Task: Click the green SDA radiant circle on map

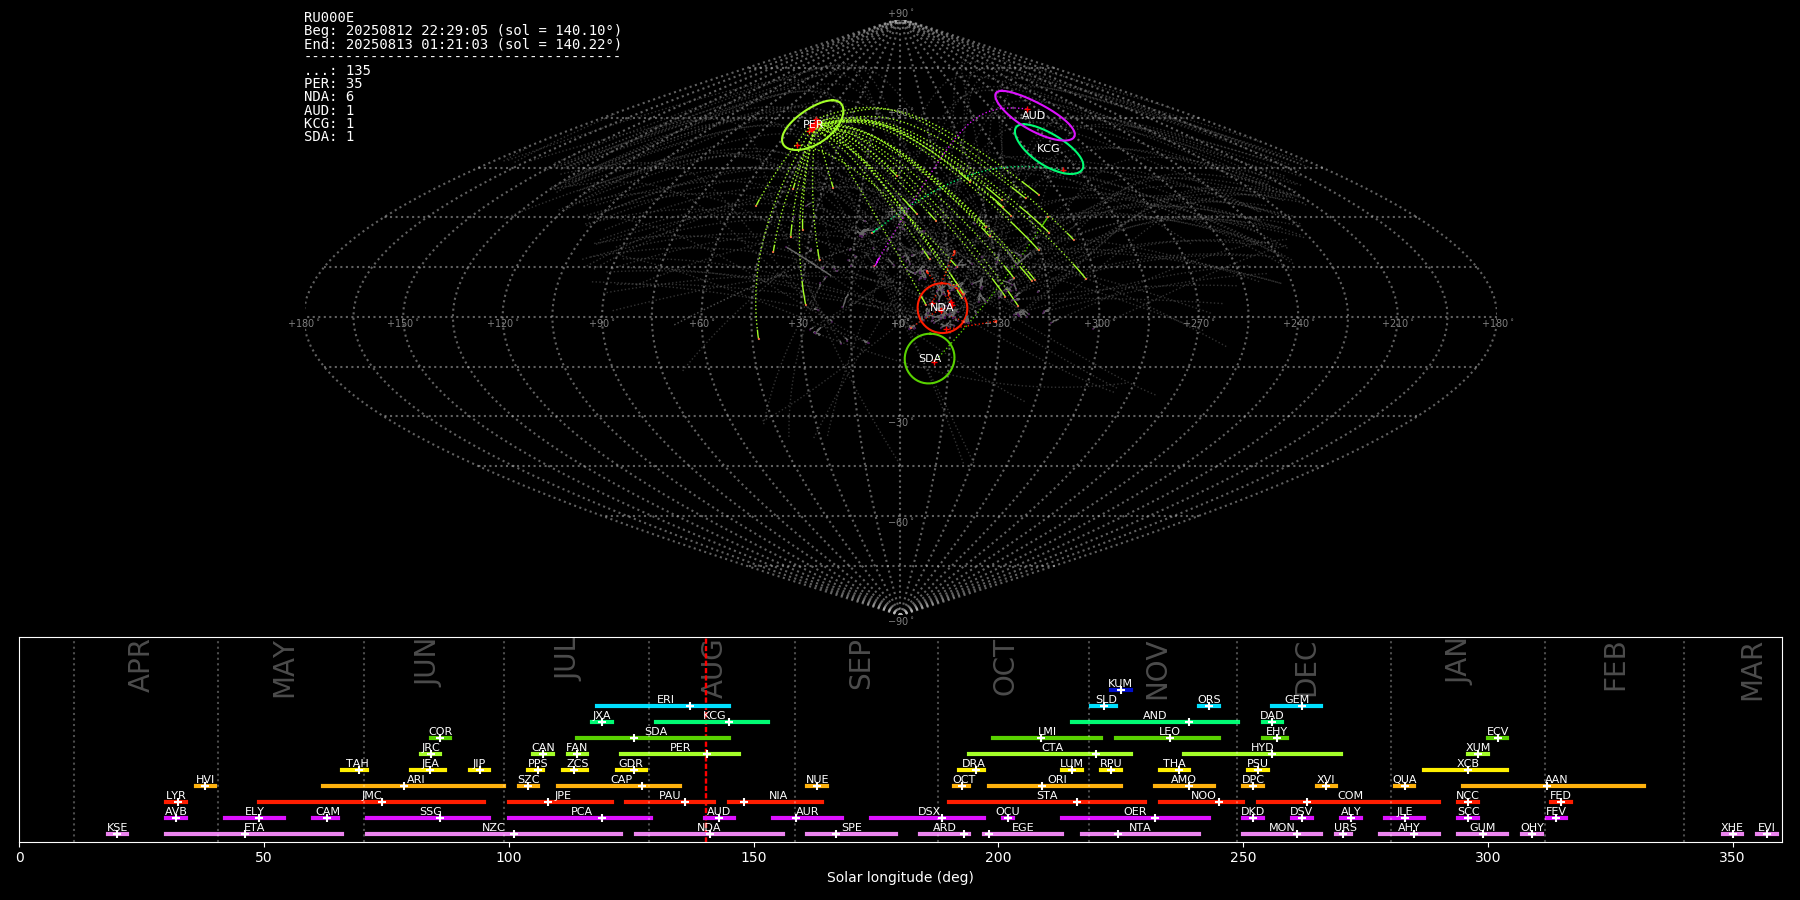Action: [930, 358]
